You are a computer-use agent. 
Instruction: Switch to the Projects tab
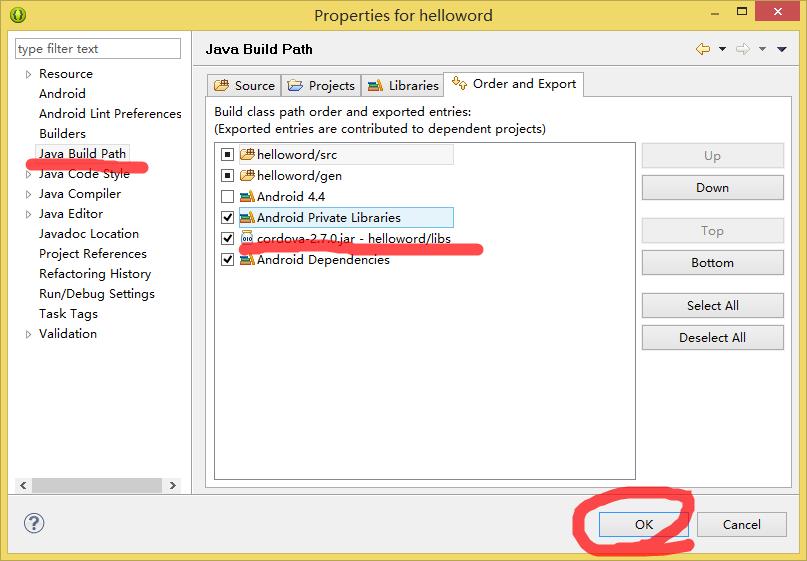[x=321, y=85]
